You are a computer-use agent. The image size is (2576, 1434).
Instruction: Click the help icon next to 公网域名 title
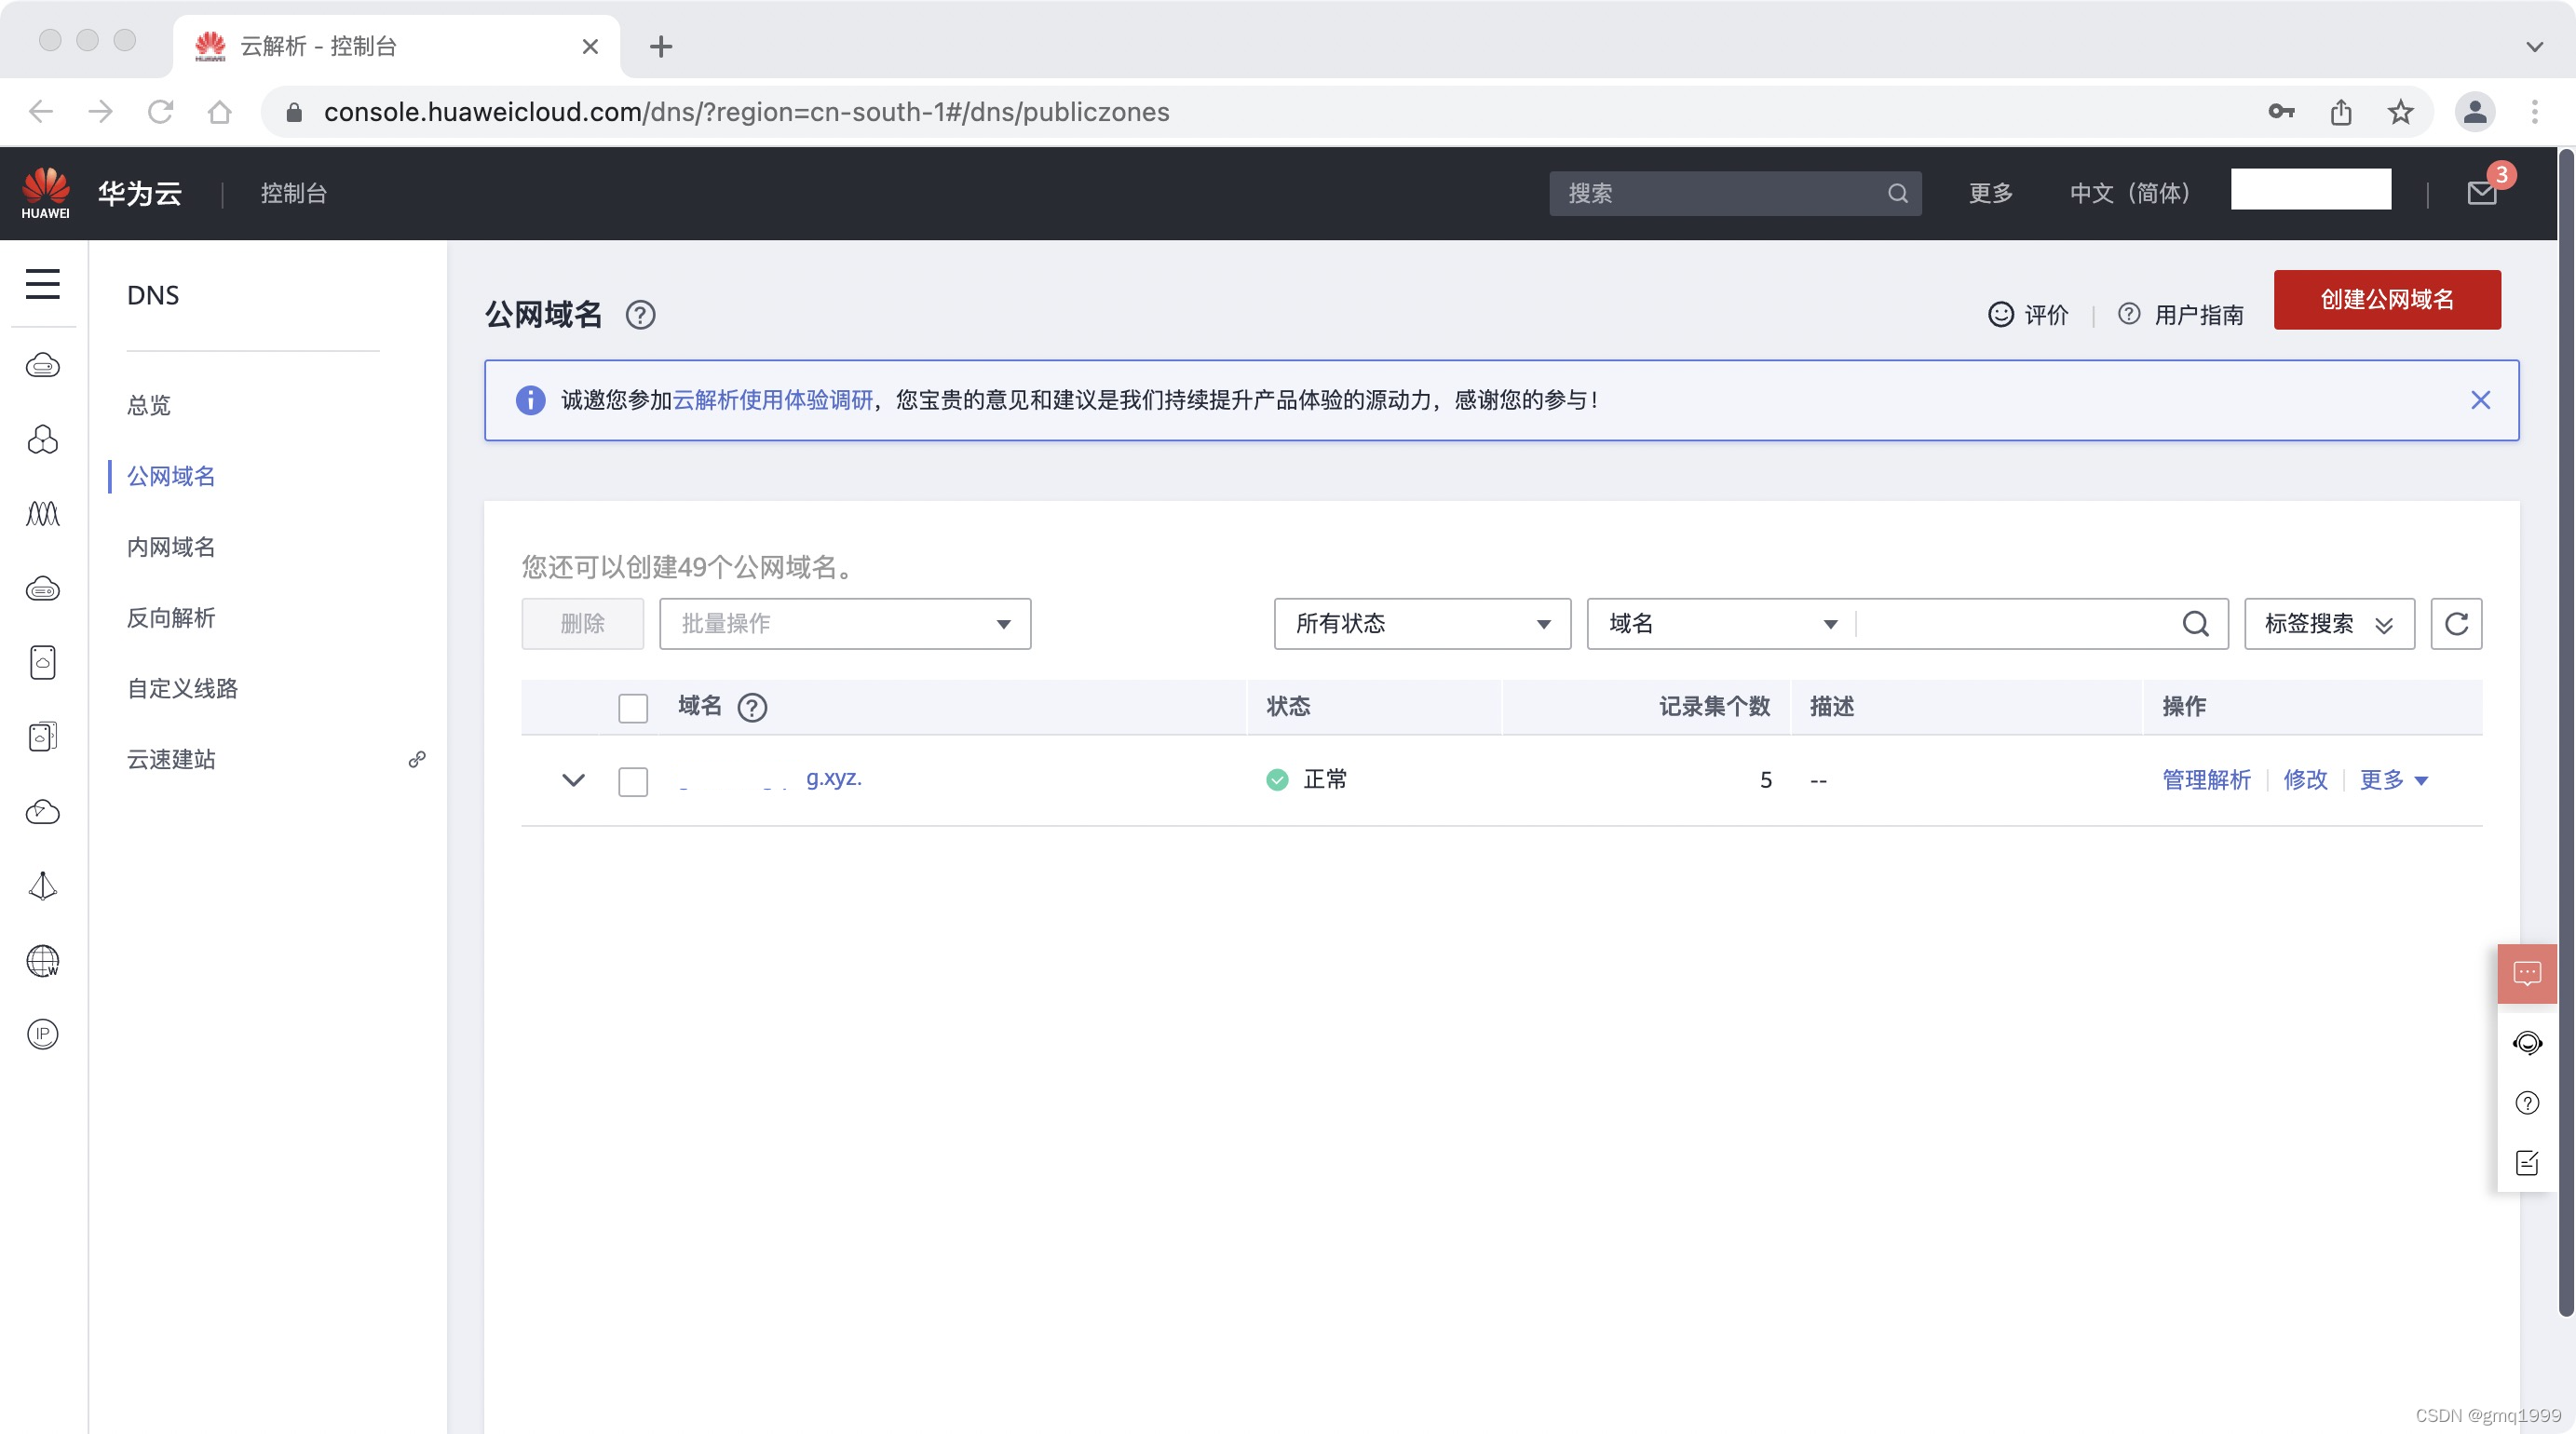(x=640, y=315)
